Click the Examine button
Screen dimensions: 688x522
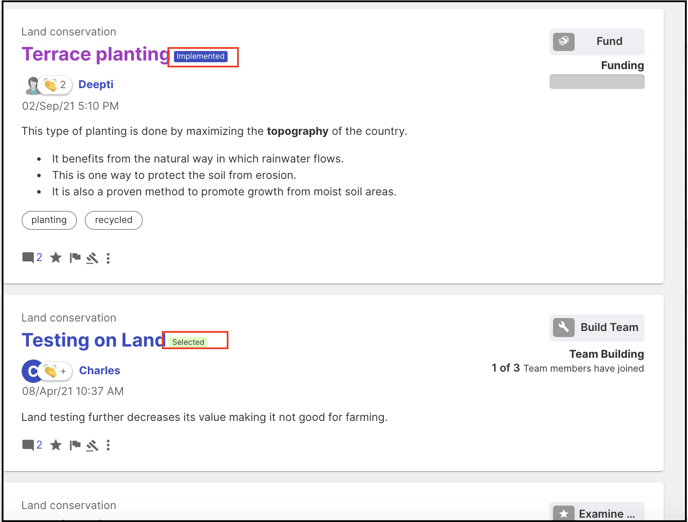click(597, 513)
